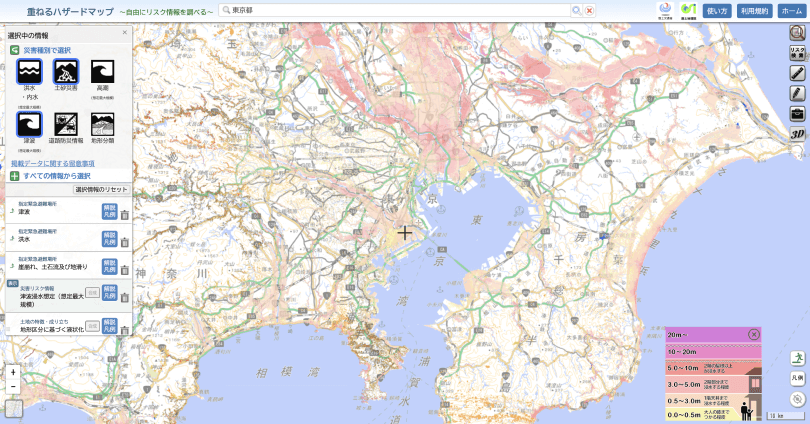Zoom out the map with the minus button

click(x=13, y=386)
